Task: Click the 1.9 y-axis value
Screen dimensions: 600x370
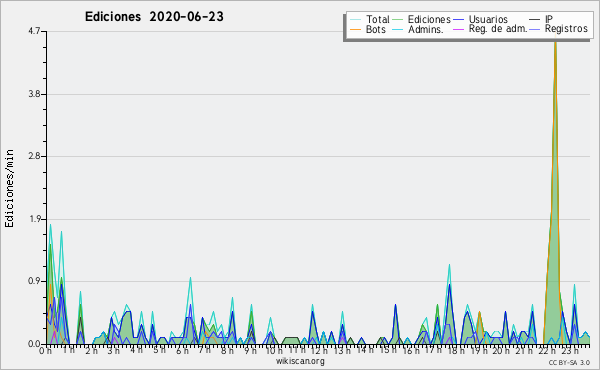Action: 34,219
